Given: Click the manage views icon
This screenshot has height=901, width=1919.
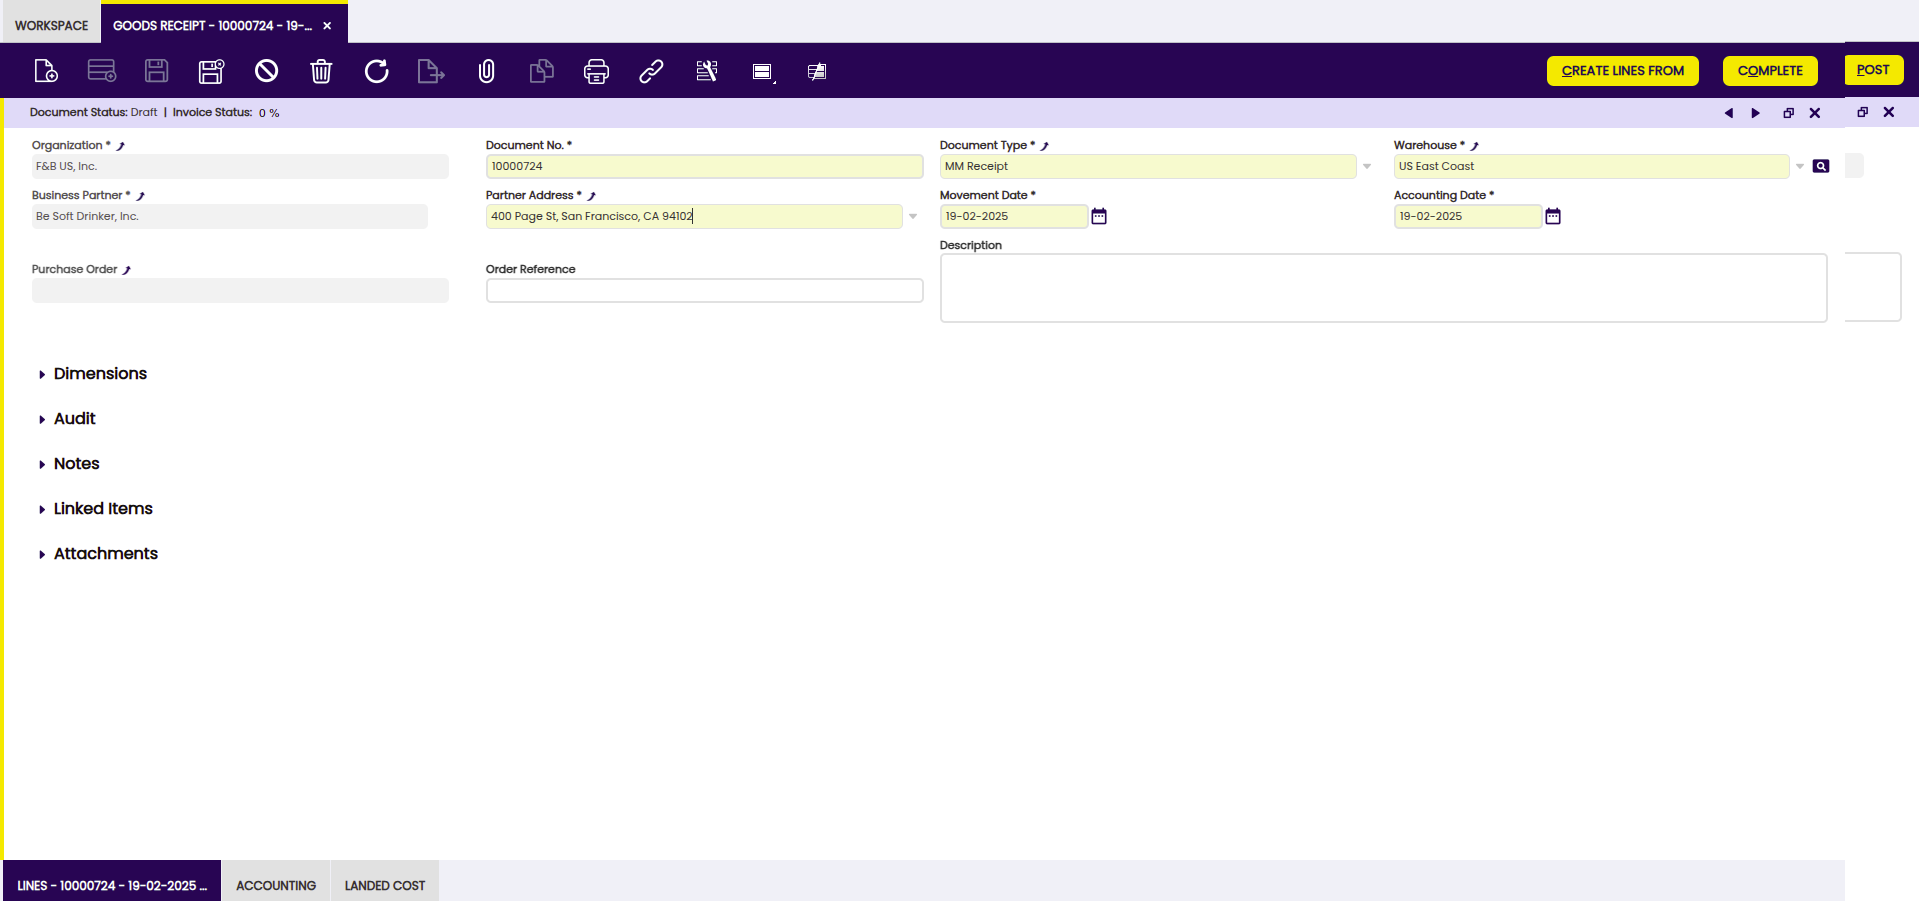Looking at the screenshot, I should pos(763,72).
